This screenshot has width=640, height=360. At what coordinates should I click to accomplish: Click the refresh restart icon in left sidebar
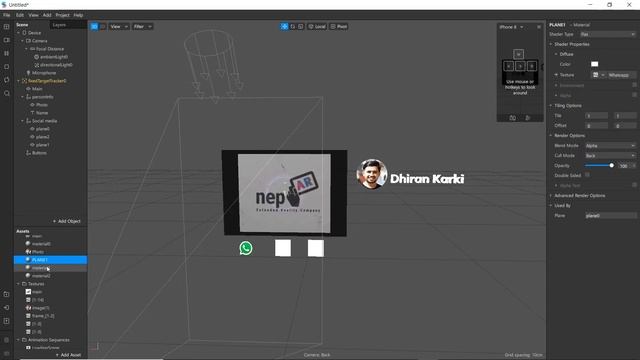click(x=6, y=80)
